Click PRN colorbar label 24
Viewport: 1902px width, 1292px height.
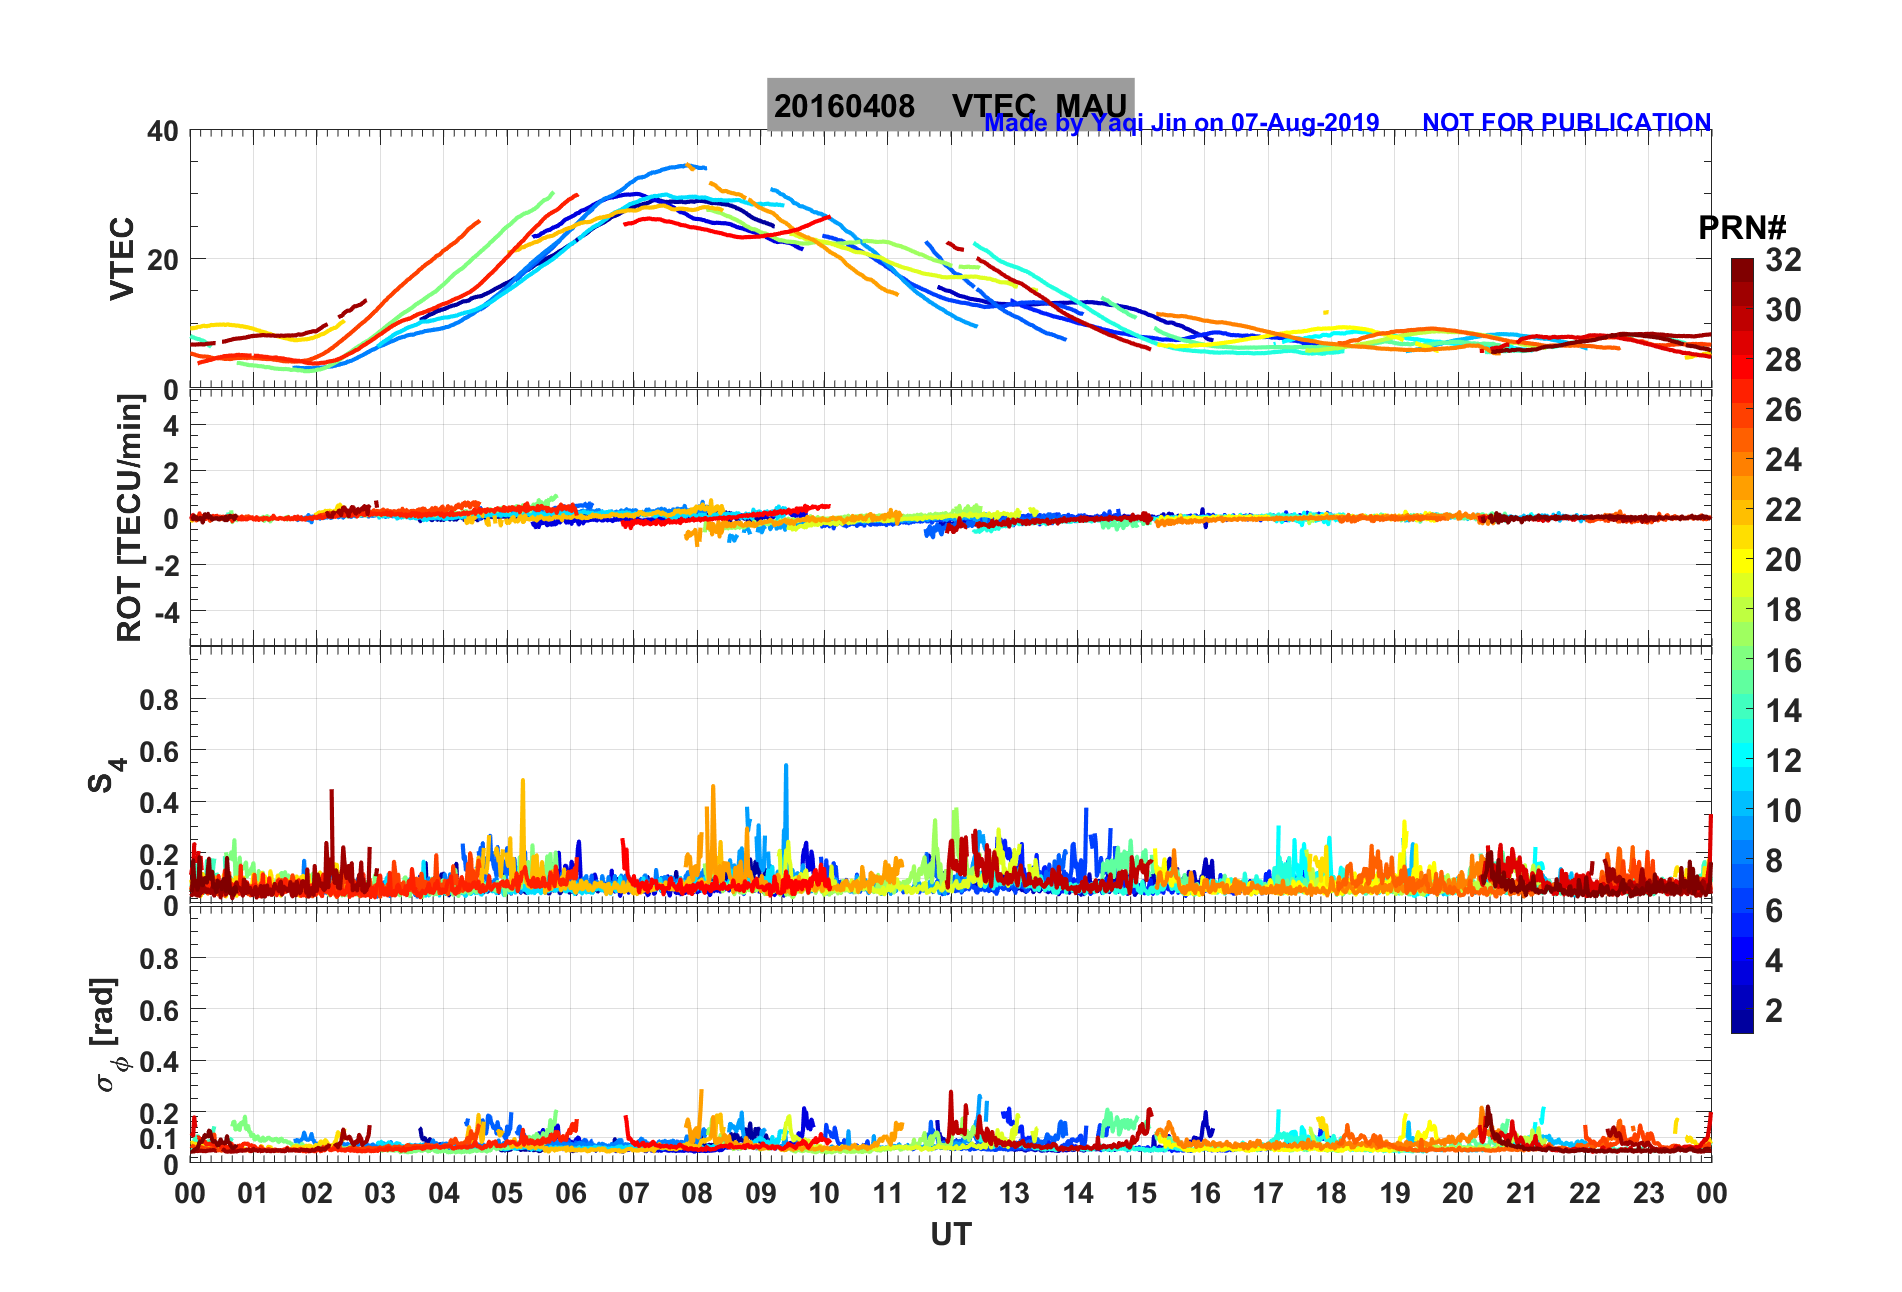click(x=1783, y=460)
